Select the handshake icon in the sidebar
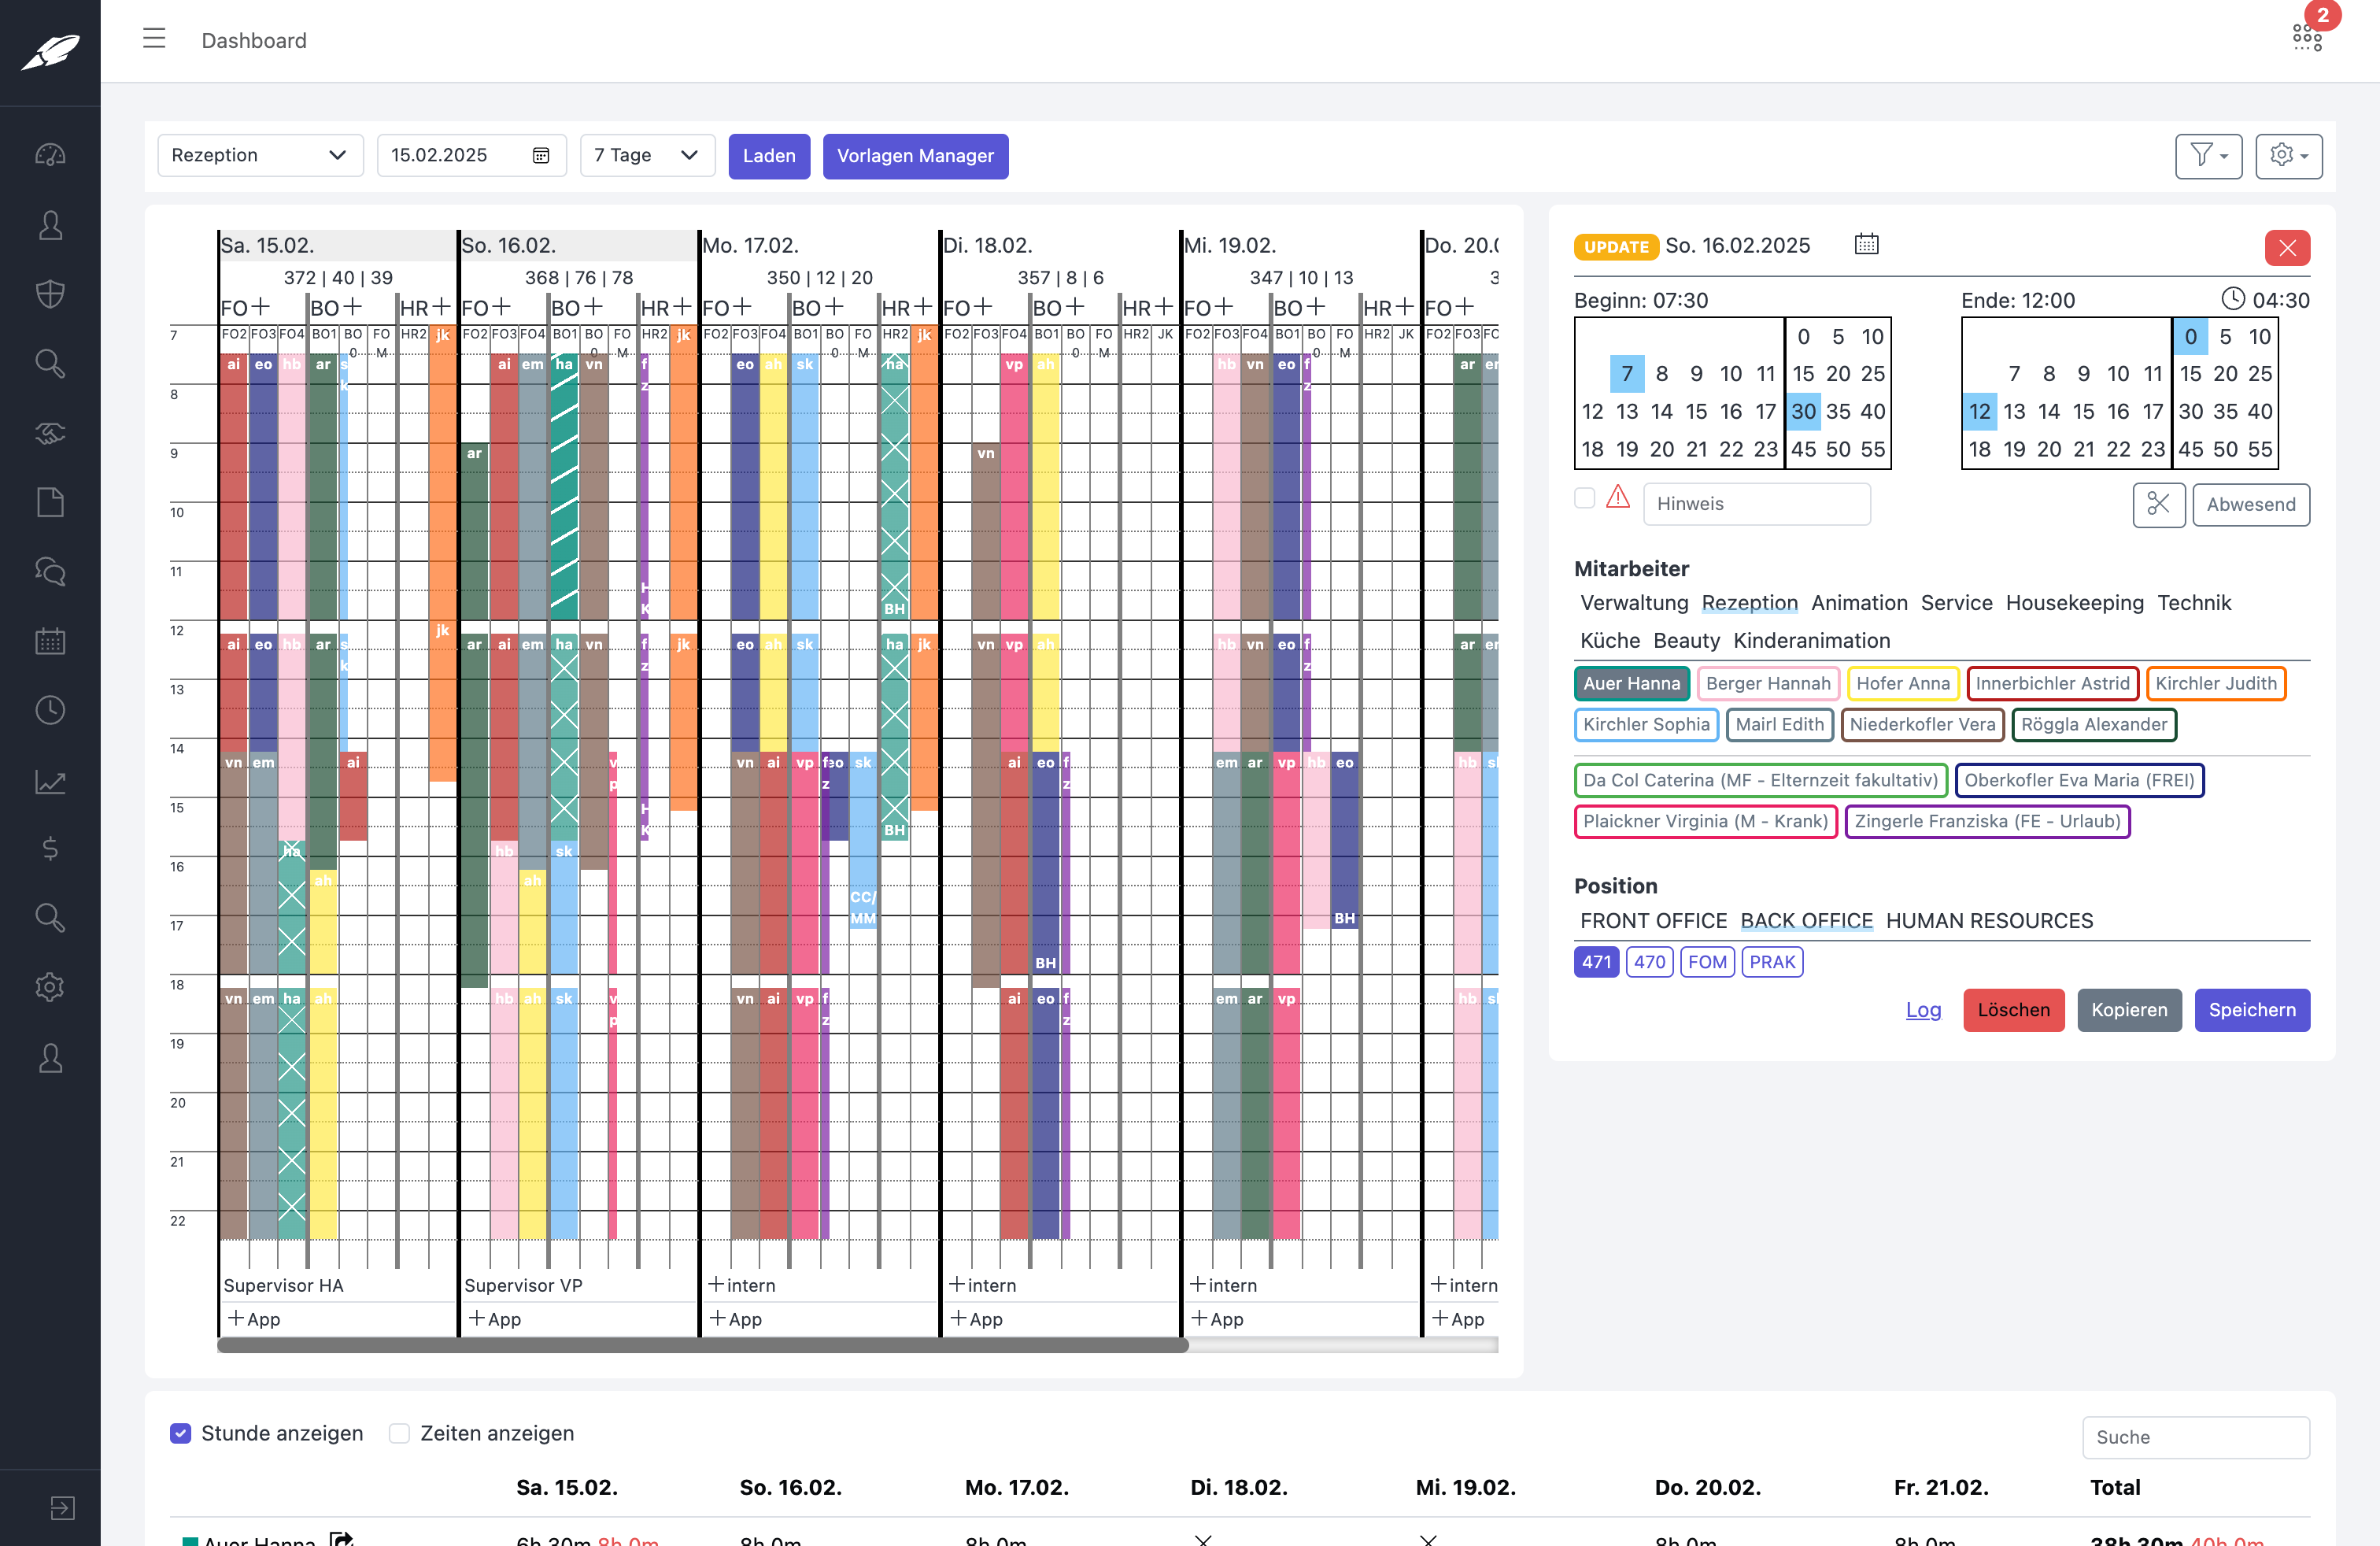Viewport: 2380px width, 1546px height. 50,433
